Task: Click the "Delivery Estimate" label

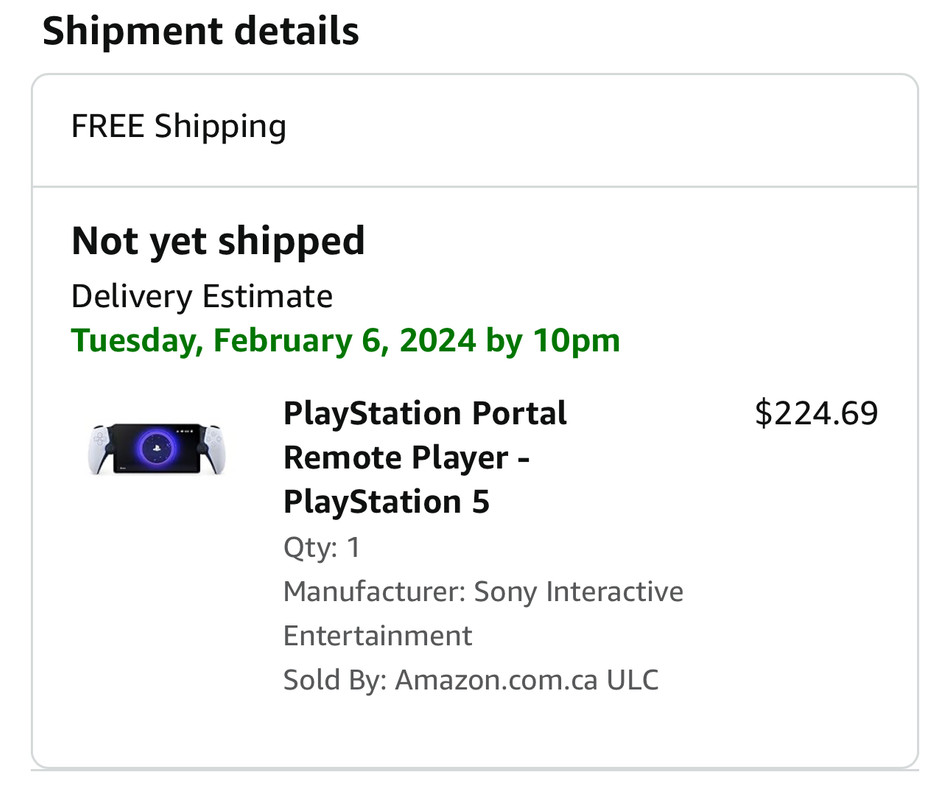Action: click(x=202, y=296)
